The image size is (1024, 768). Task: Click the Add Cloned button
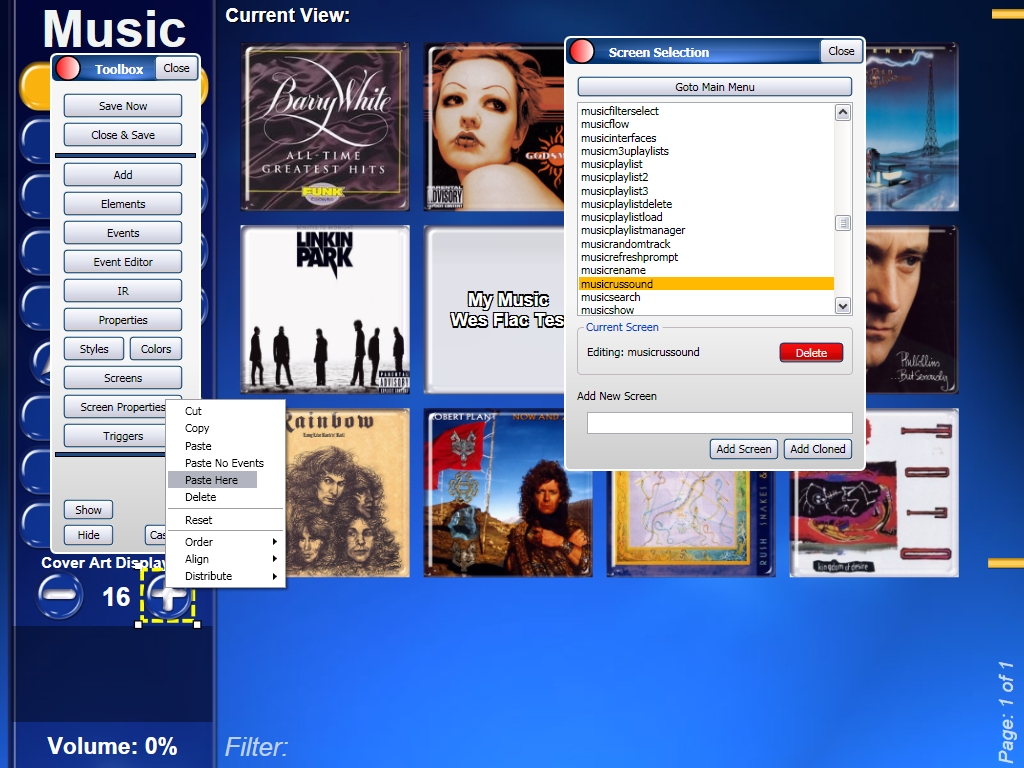(818, 449)
